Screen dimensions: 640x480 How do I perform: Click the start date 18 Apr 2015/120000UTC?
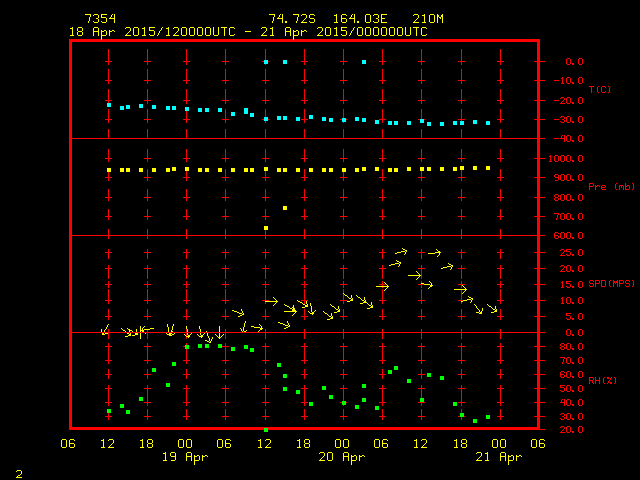click(x=150, y=32)
